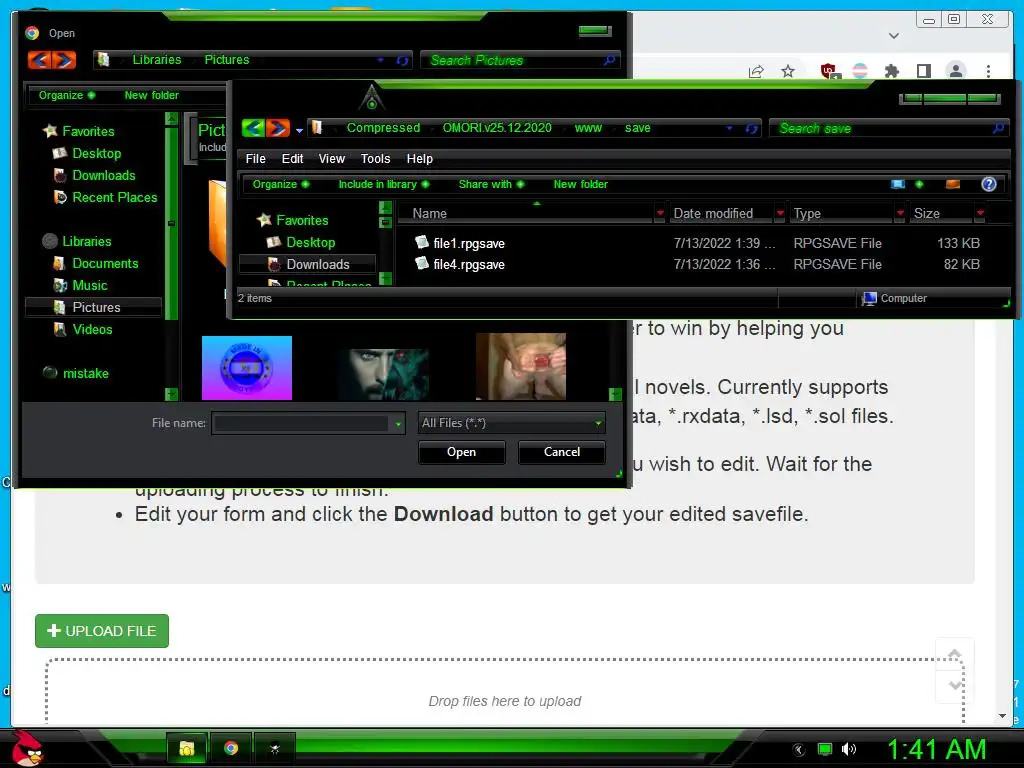The image size is (1024, 768).
Task: Open the Type column filter arrow
Action: [900, 214]
